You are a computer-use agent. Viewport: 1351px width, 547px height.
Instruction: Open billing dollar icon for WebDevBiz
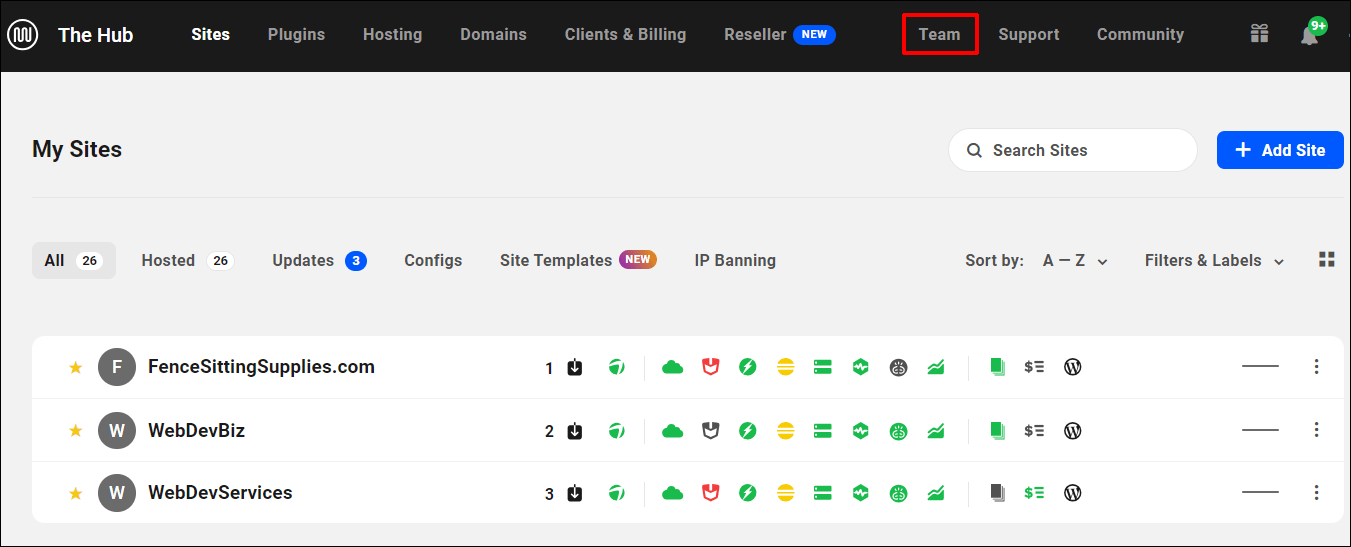1034,431
